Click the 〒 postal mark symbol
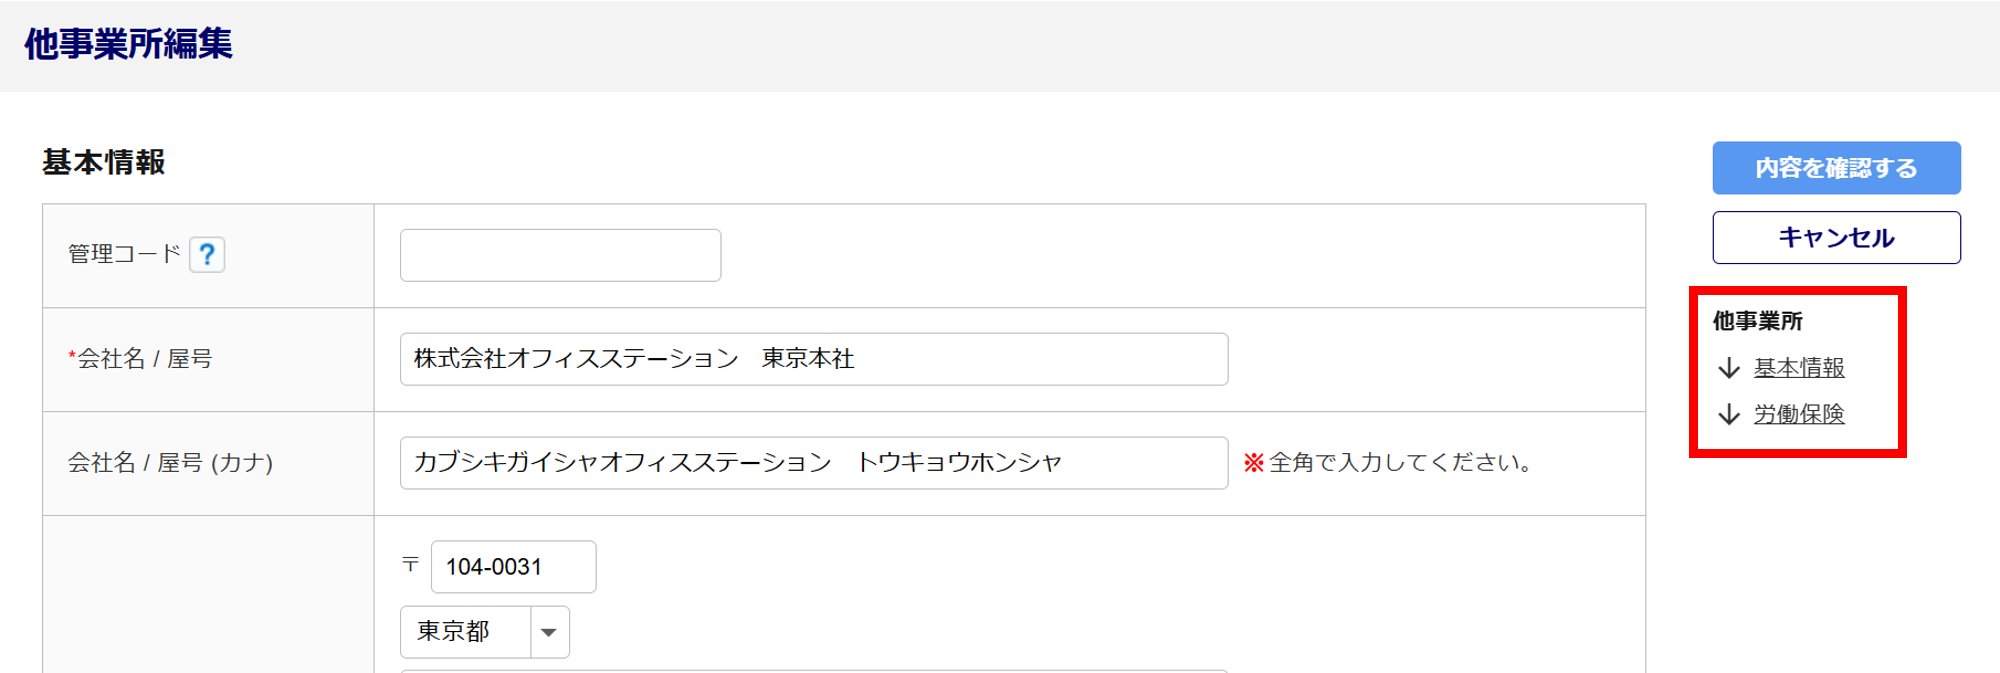2000x673 pixels. pyautogui.click(x=411, y=565)
